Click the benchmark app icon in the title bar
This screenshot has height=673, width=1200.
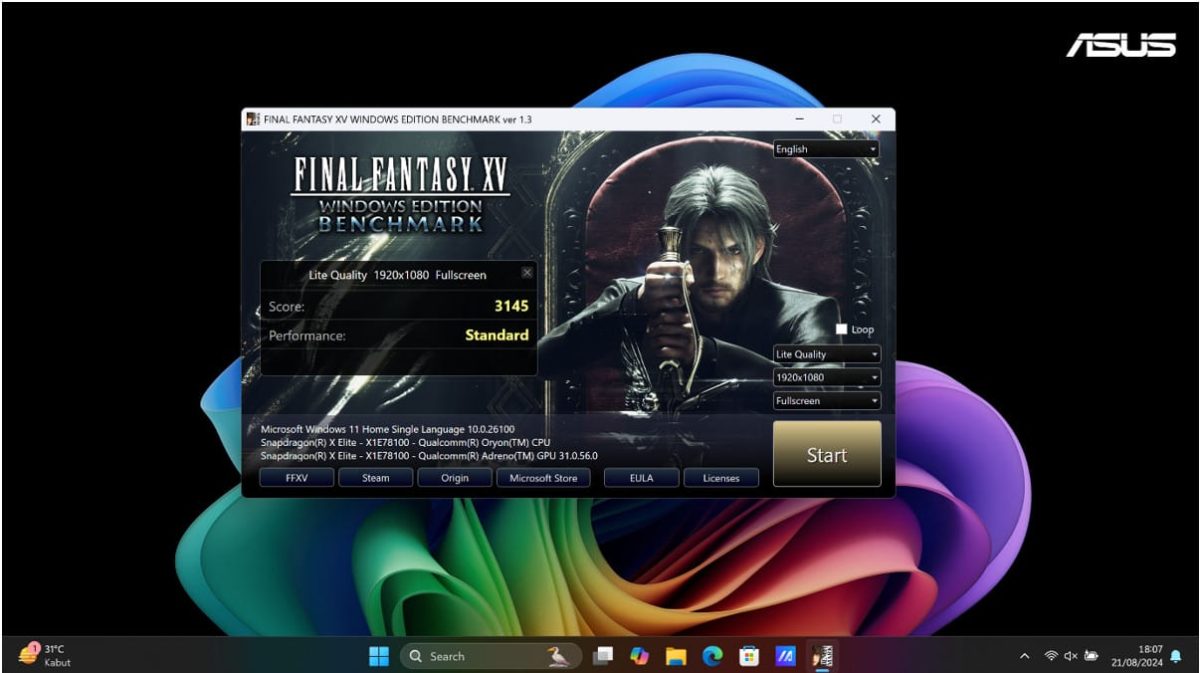click(253, 119)
